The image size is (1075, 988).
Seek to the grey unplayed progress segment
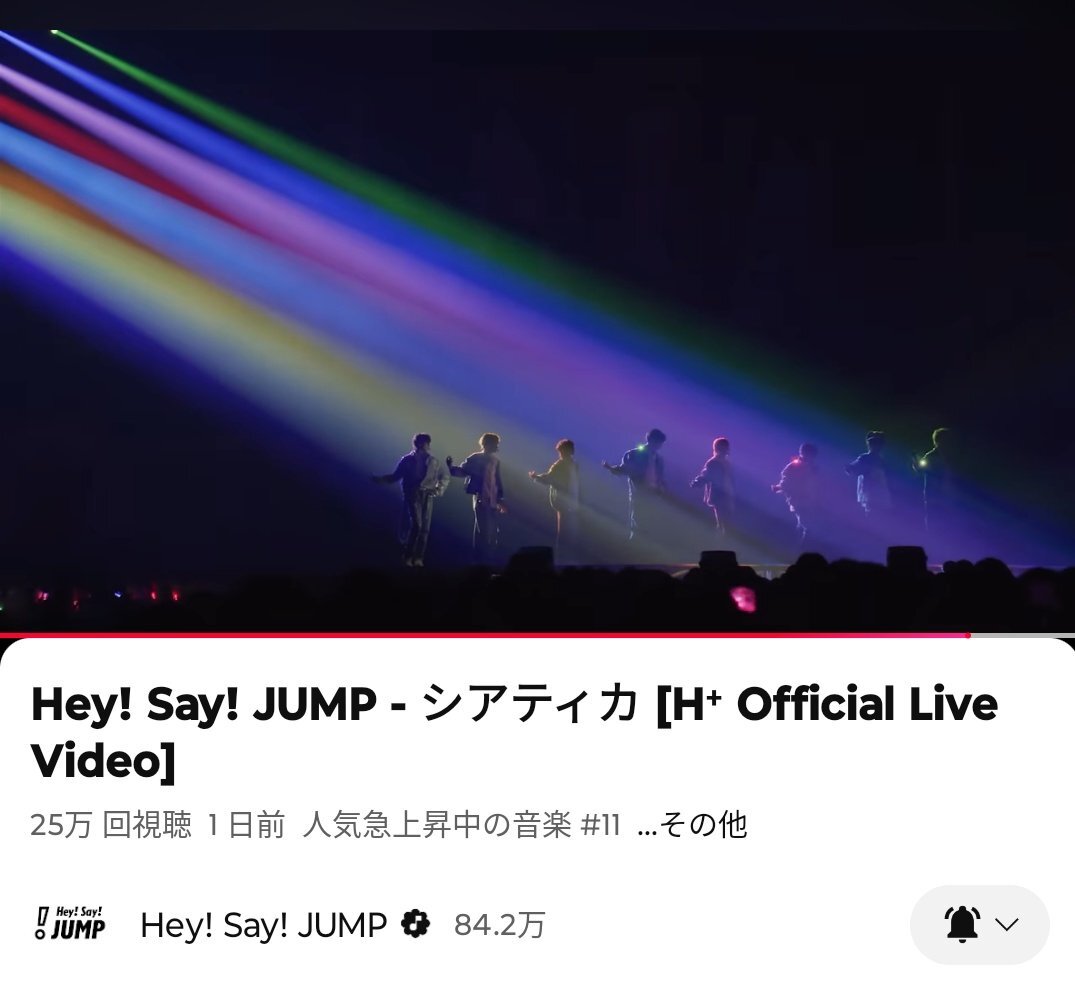click(x=1023, y=636)
